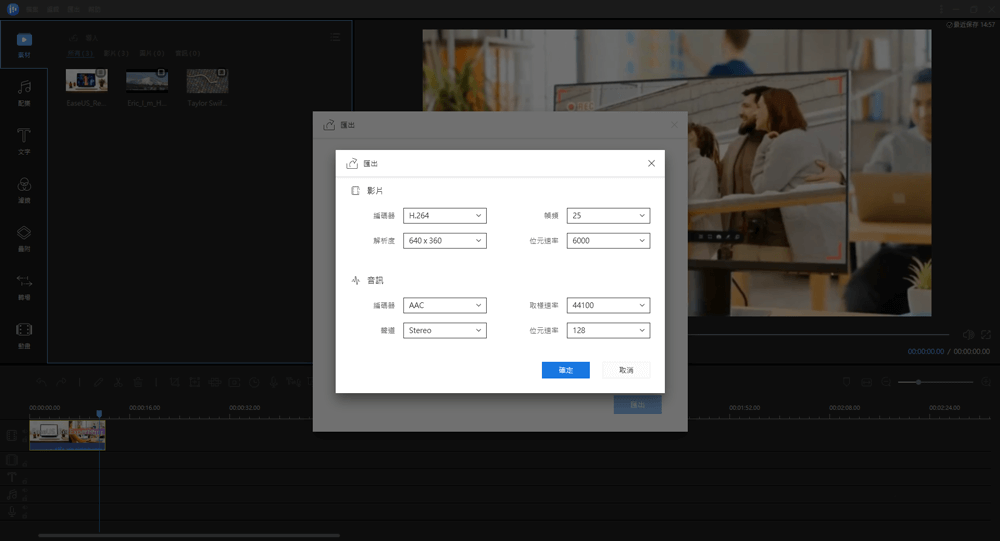The height and width of the screenshot is (541, 1000).
Task: Close the front 匯出 settings dialog
Action: pos(651,163)
